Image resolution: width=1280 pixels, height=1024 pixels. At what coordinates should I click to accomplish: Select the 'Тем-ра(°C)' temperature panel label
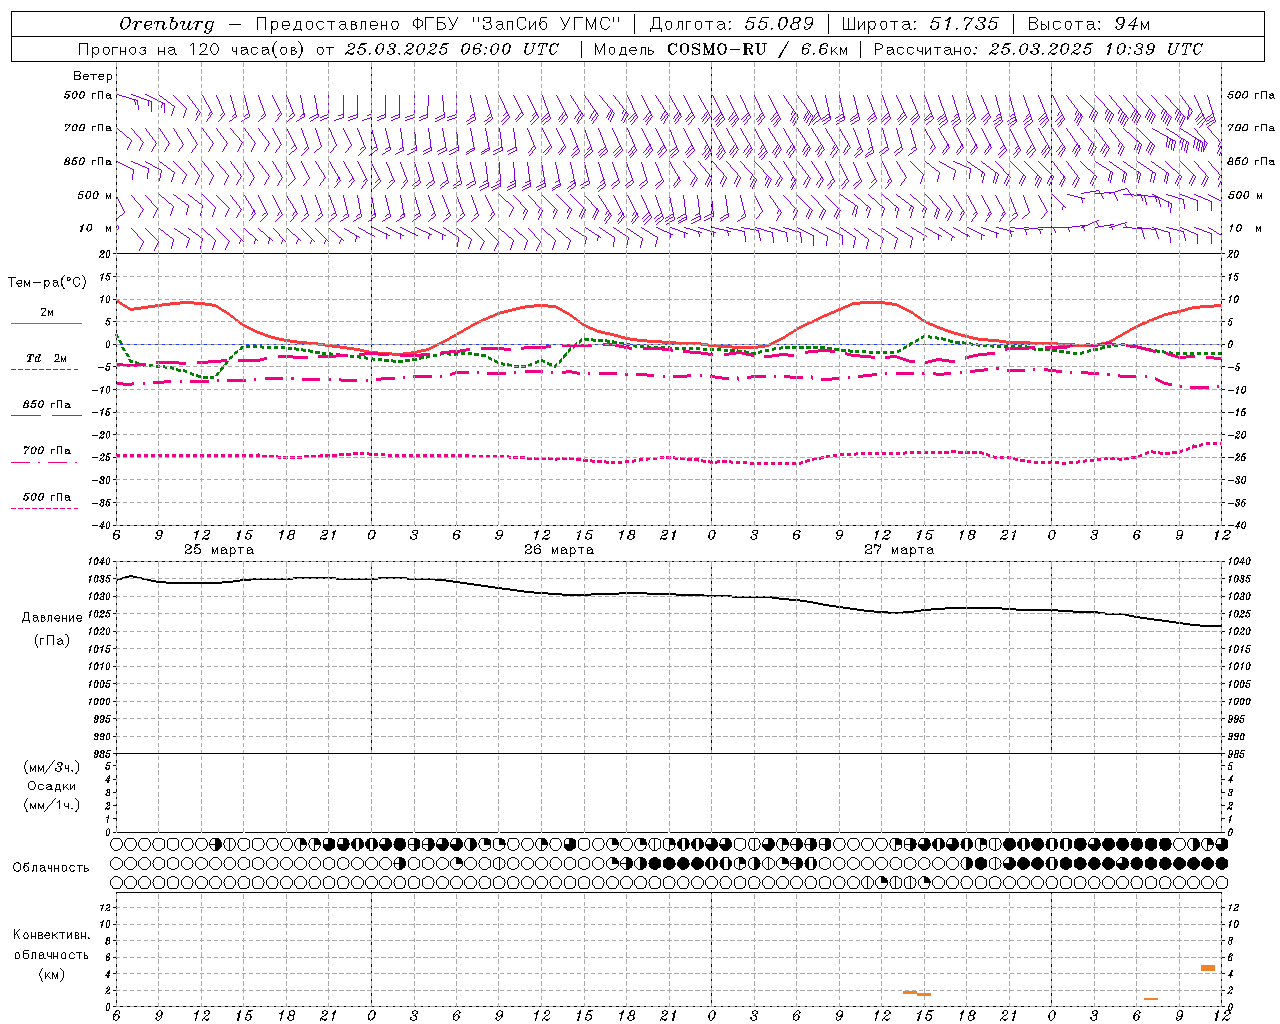tap(47, 283)
